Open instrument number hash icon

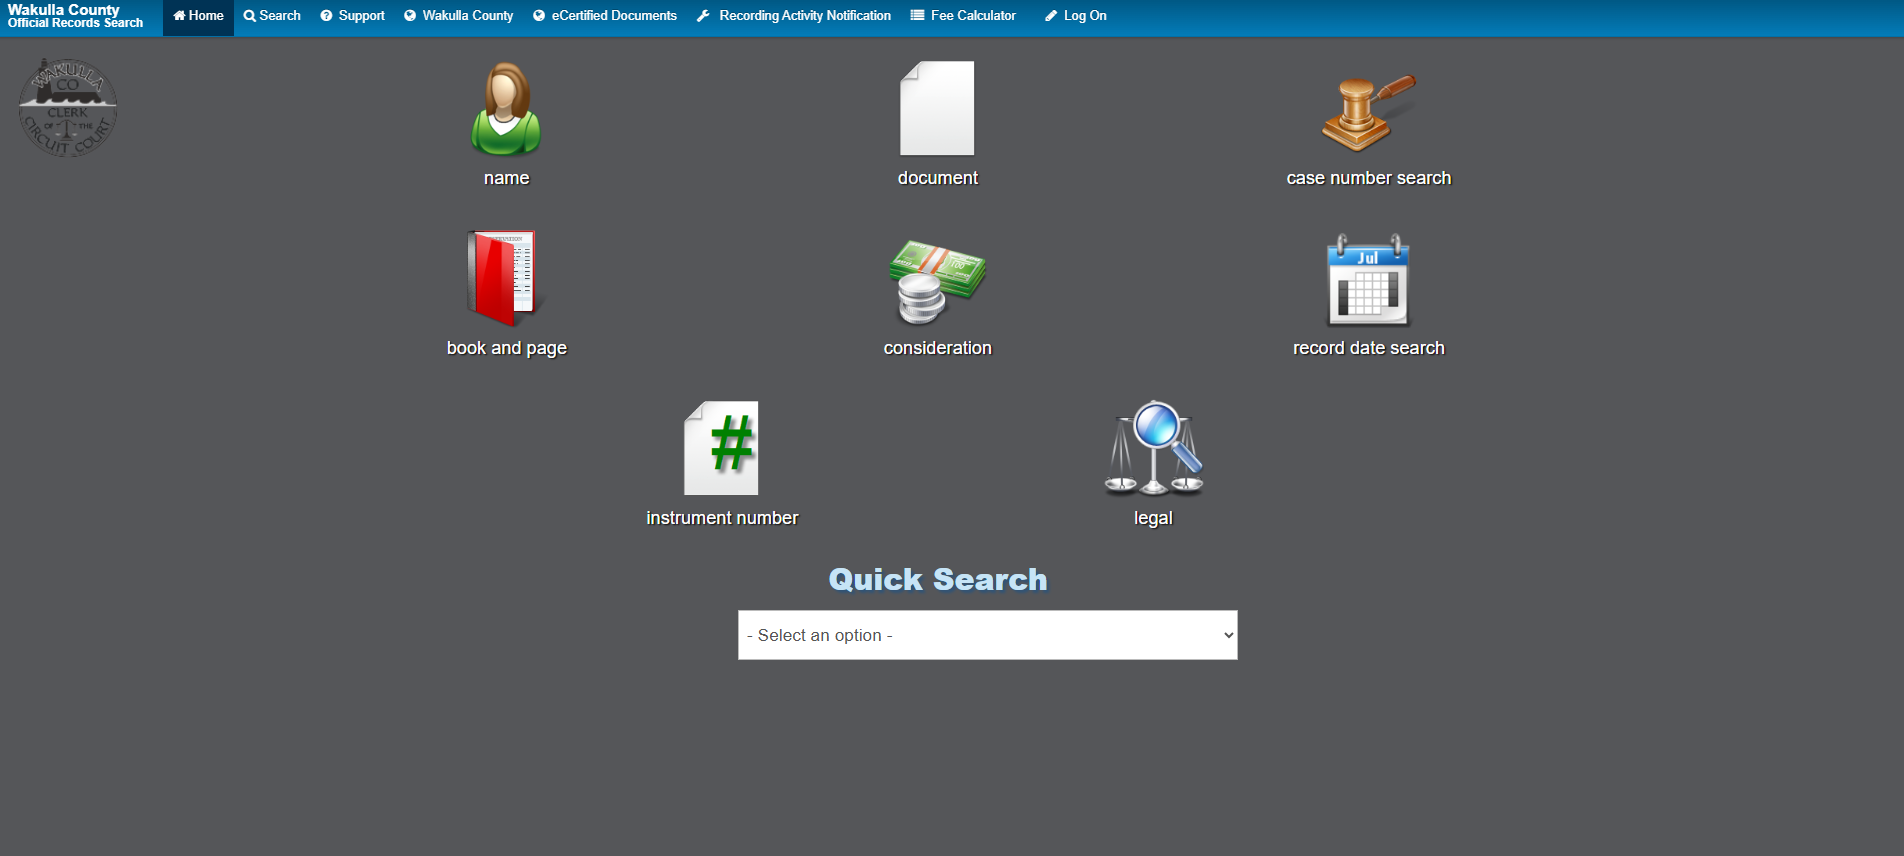721,448
